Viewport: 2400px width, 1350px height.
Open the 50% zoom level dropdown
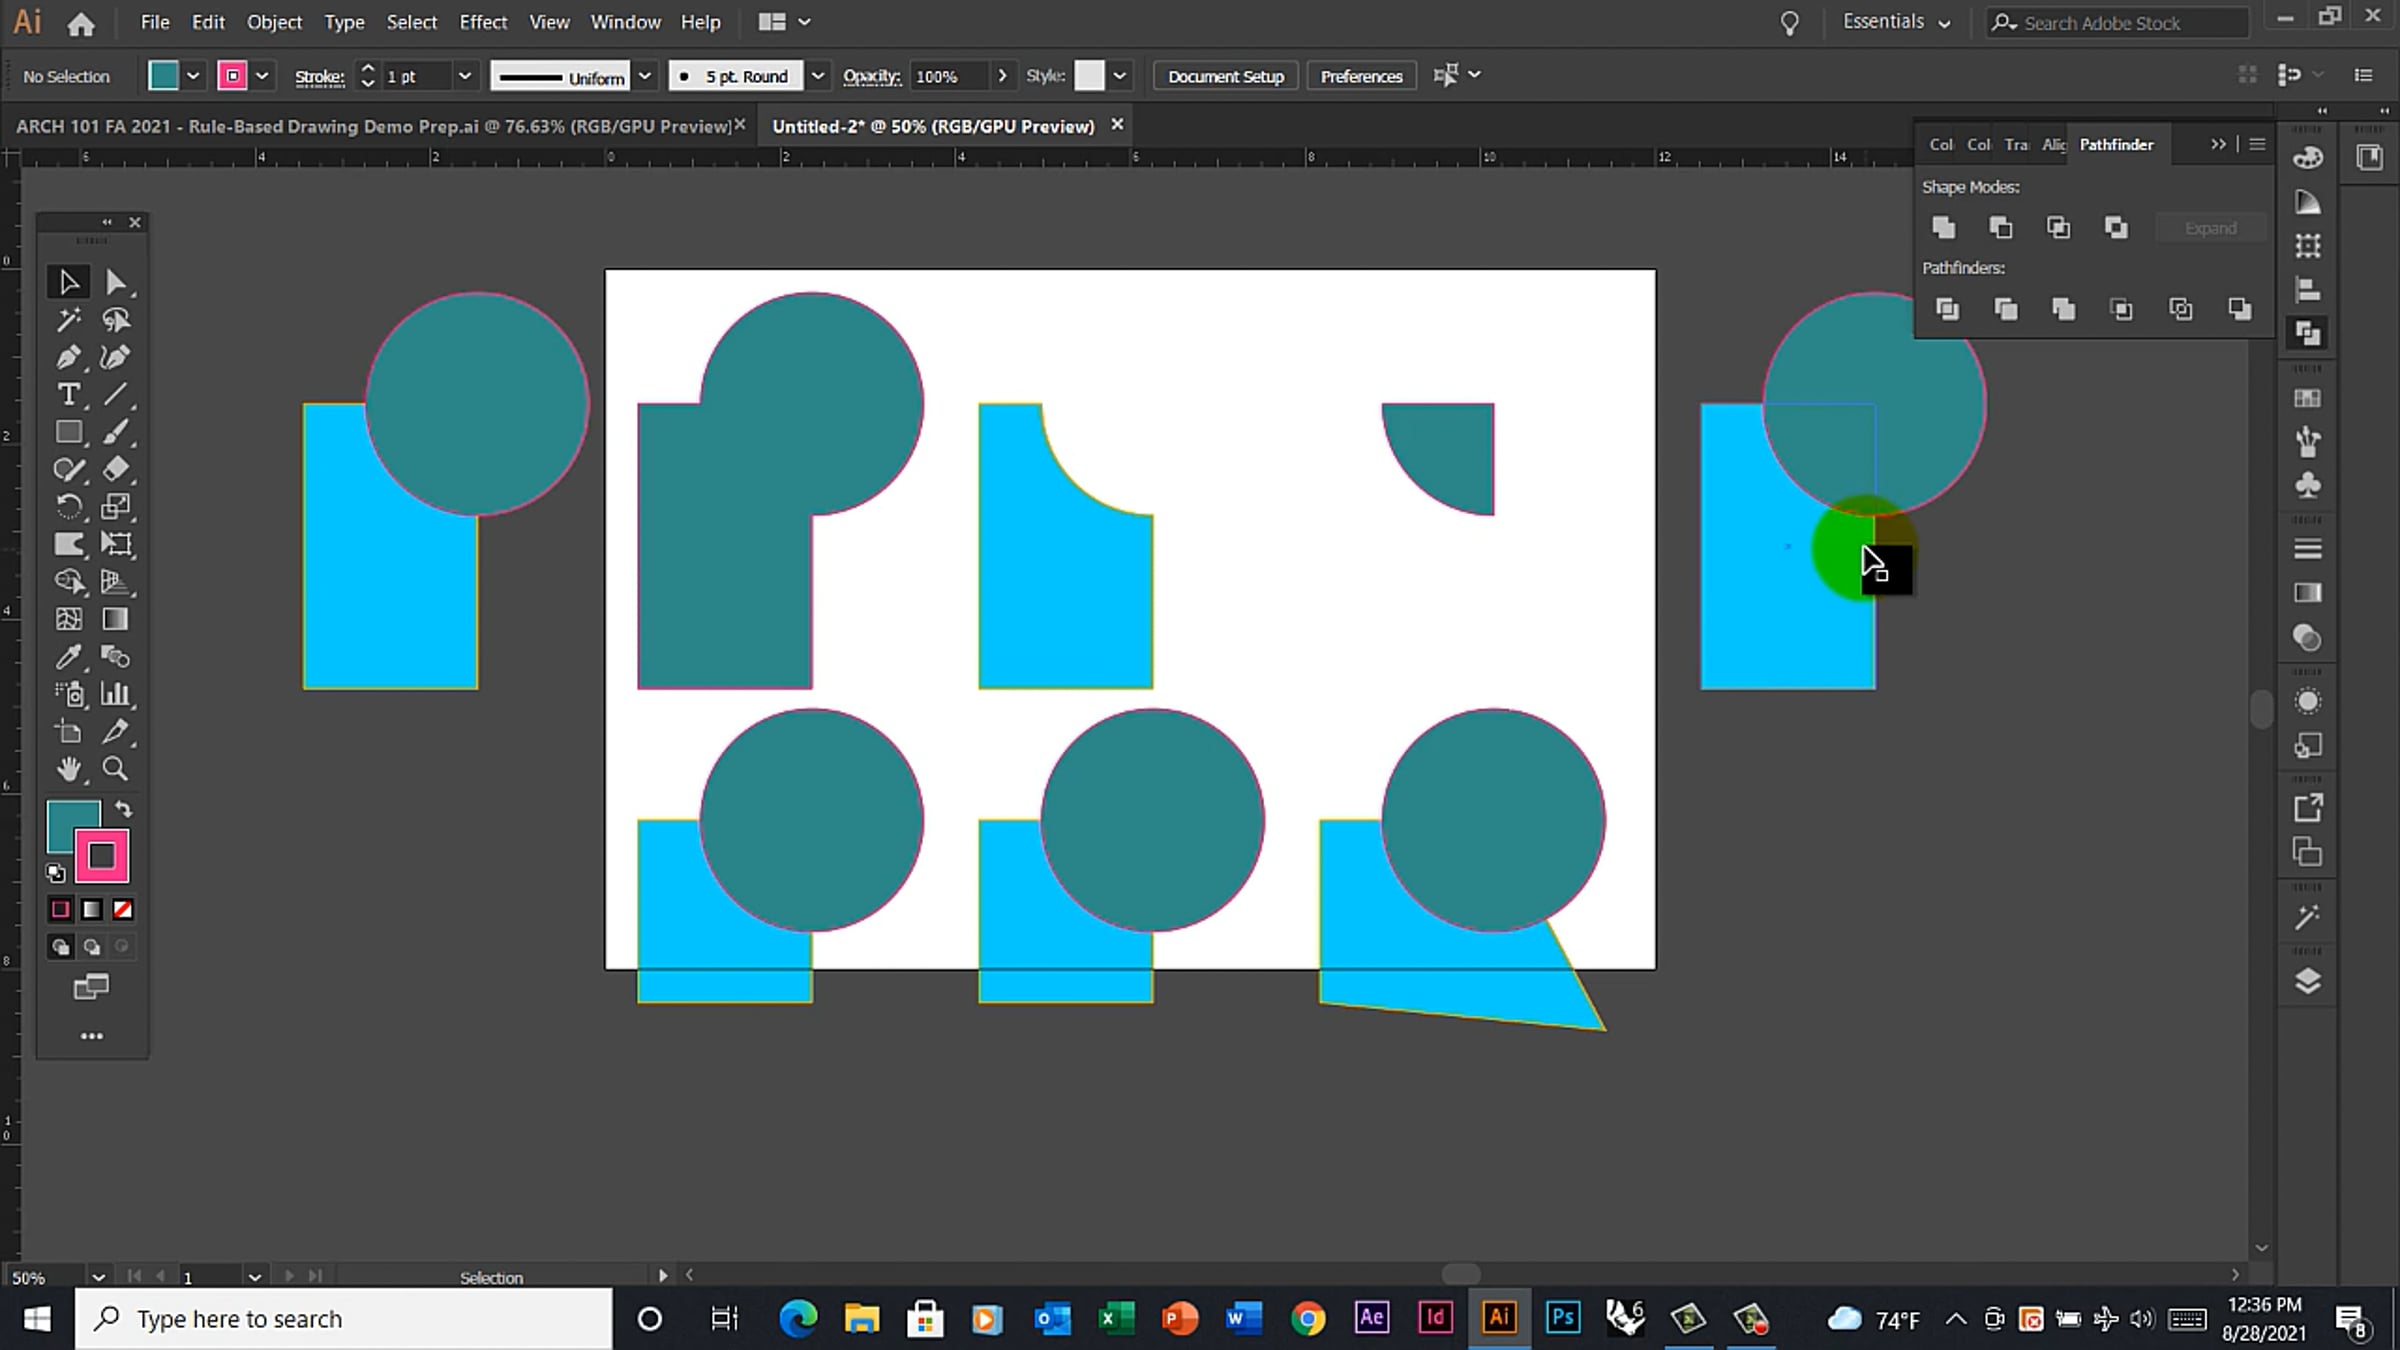click(x=98, y=1277)
